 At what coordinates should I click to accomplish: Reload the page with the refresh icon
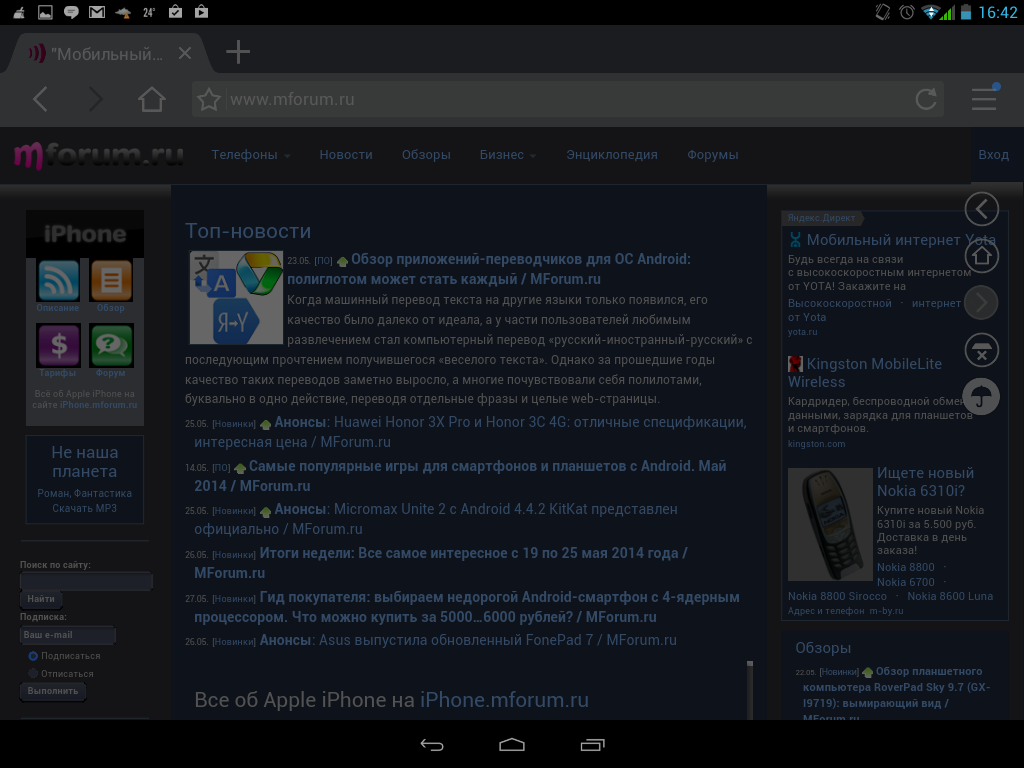coord(926,99)
